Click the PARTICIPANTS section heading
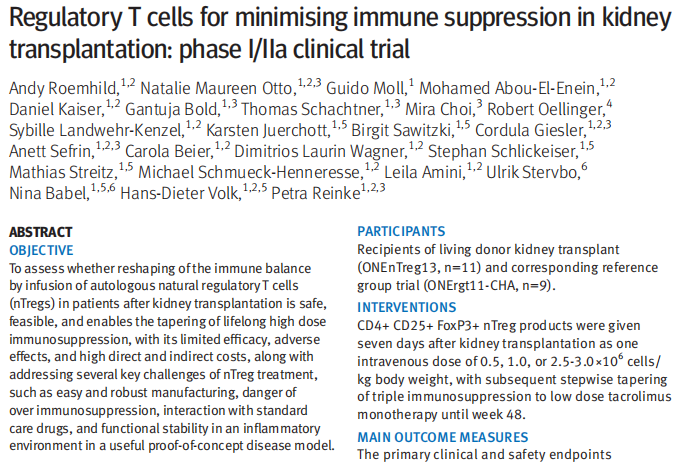682x462 pixels. 402,231
